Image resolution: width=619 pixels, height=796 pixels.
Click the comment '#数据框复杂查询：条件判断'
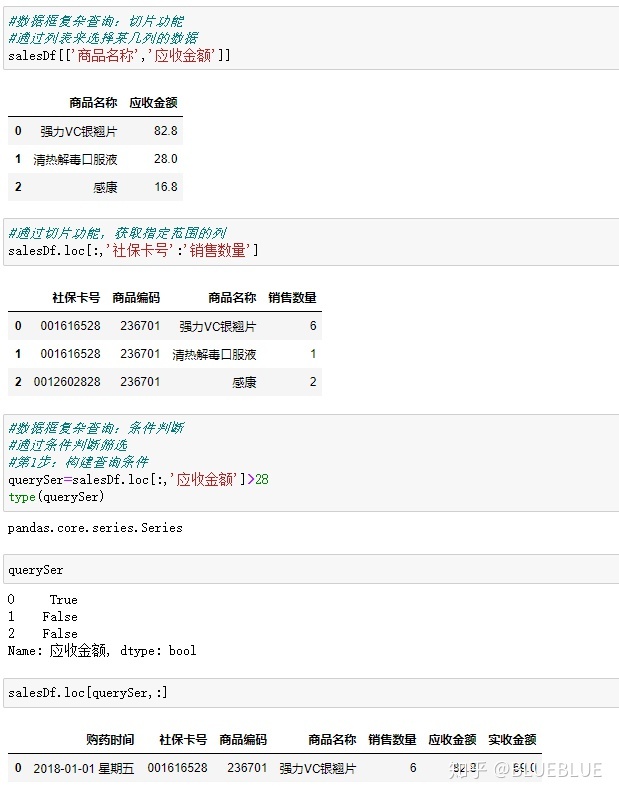(96, 428)
